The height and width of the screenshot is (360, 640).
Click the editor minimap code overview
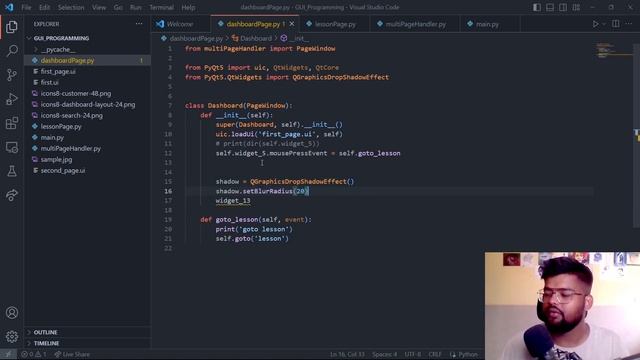click(x=613, y=51)
